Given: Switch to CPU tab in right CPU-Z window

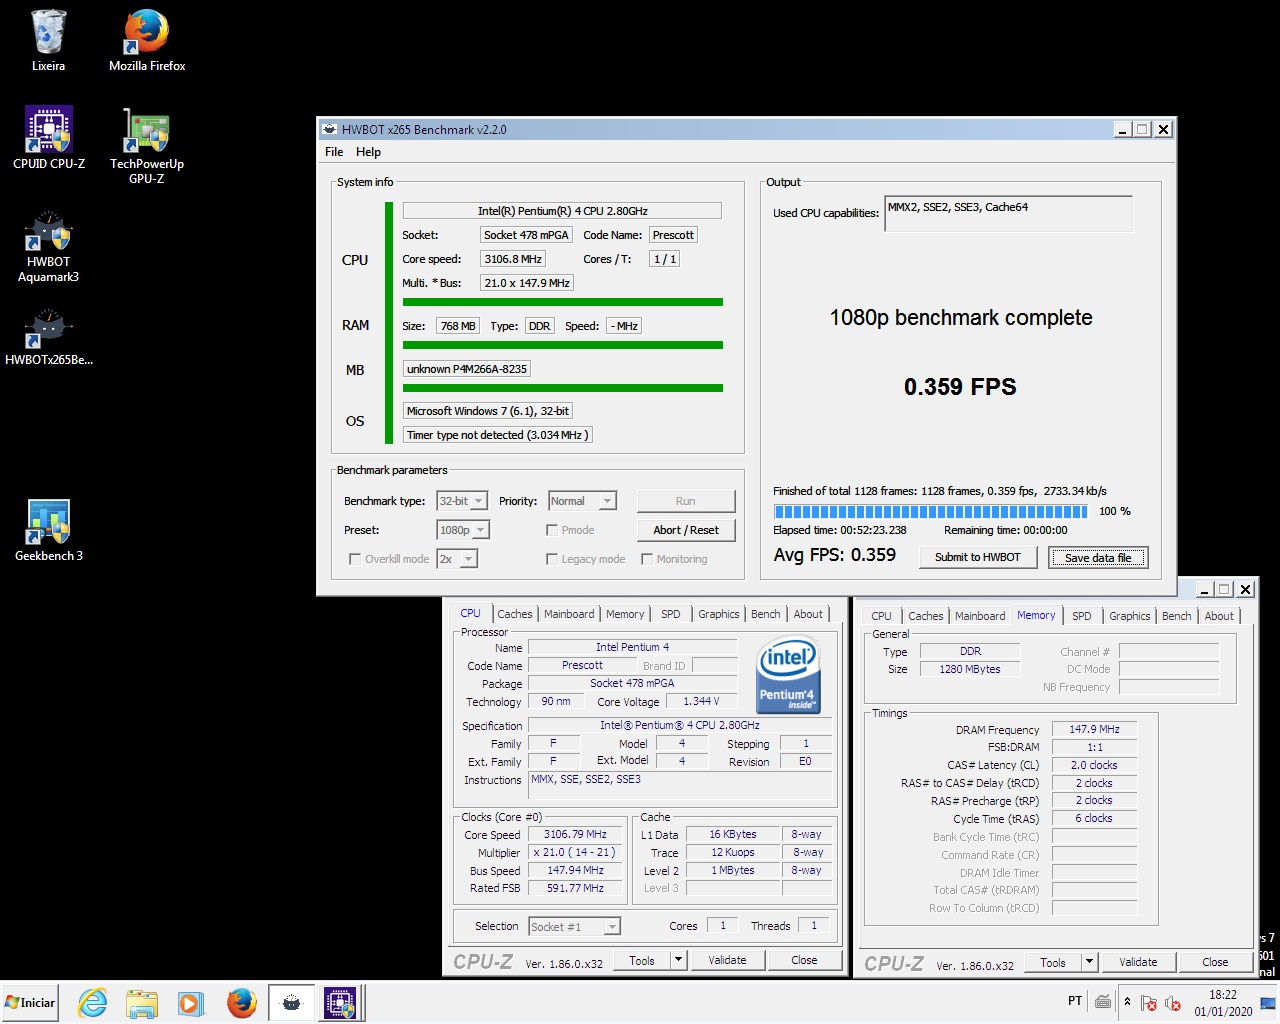Looking at the screenshot, I should point(881,616).
